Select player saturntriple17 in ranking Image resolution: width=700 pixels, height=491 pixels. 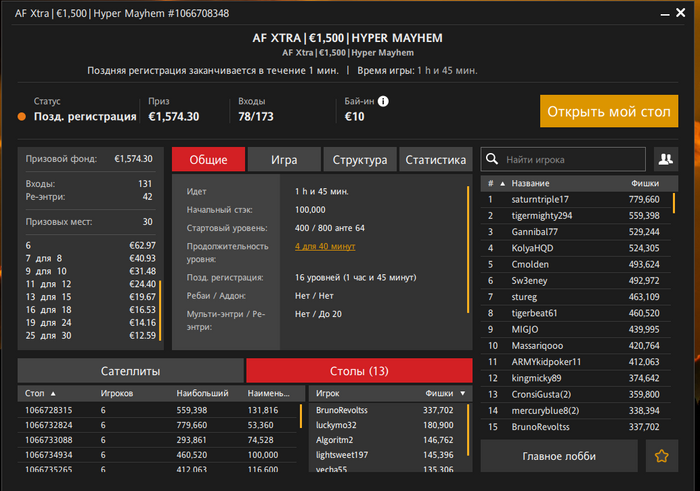click(x=576, y=200)
